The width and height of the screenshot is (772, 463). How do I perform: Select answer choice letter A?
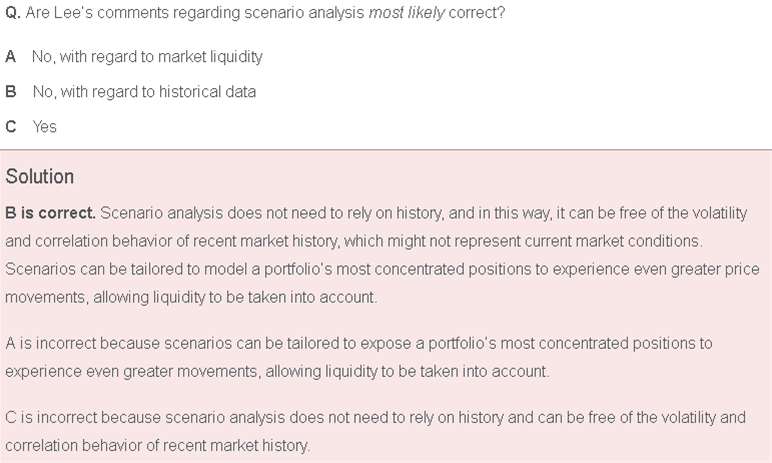pos(10,57)
